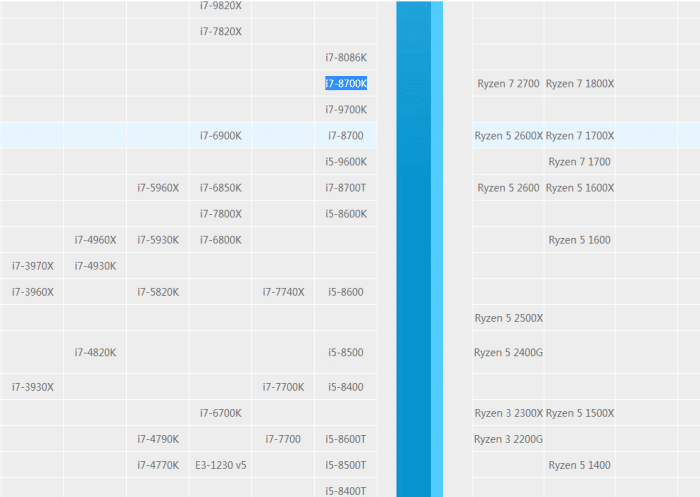Click the i7-6850K cell
The width and height of the screenshot is (700, 497).
point(221,188)
